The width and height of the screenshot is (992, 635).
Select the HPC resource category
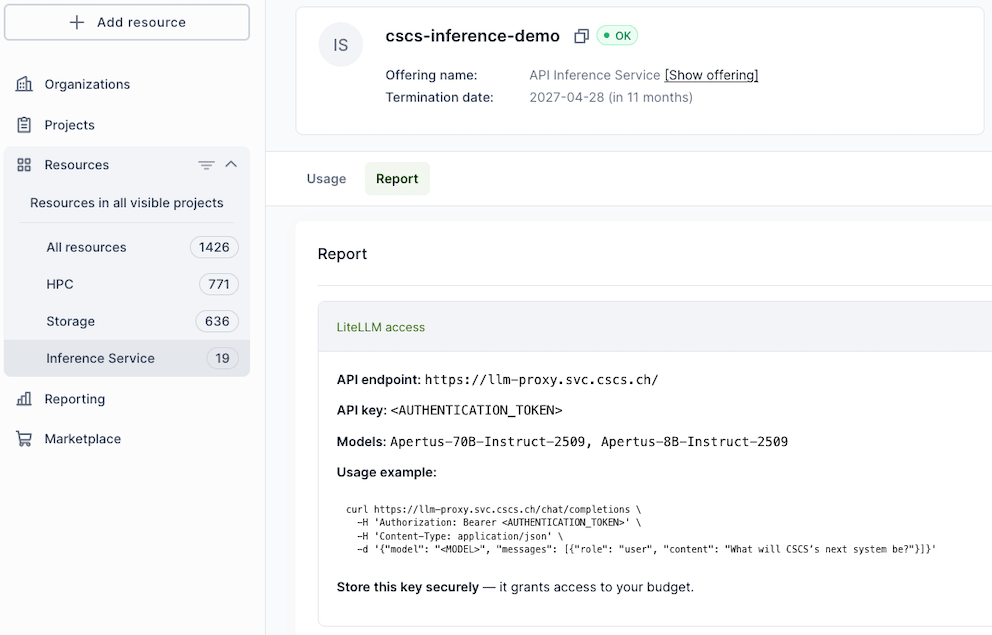pyautogui.click(x=127, y=284)
